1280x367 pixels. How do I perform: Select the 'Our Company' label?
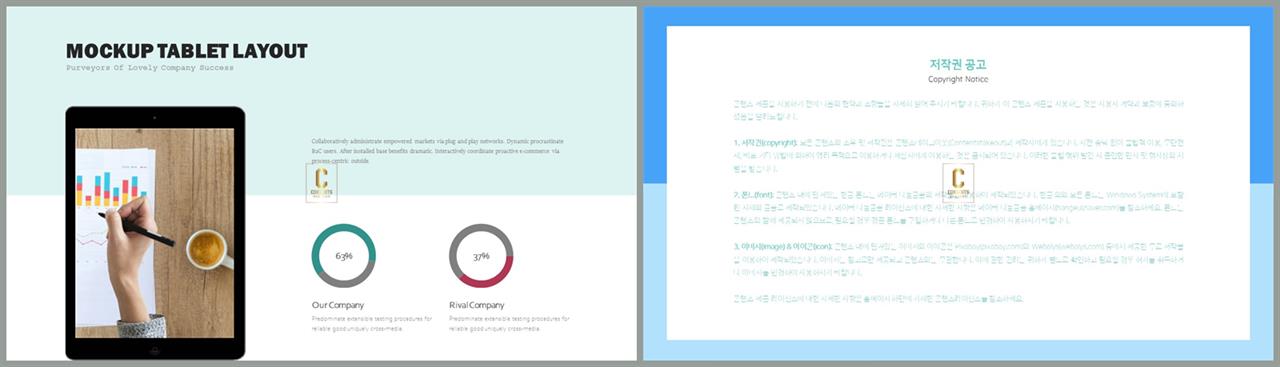click(x=338, y=305)
